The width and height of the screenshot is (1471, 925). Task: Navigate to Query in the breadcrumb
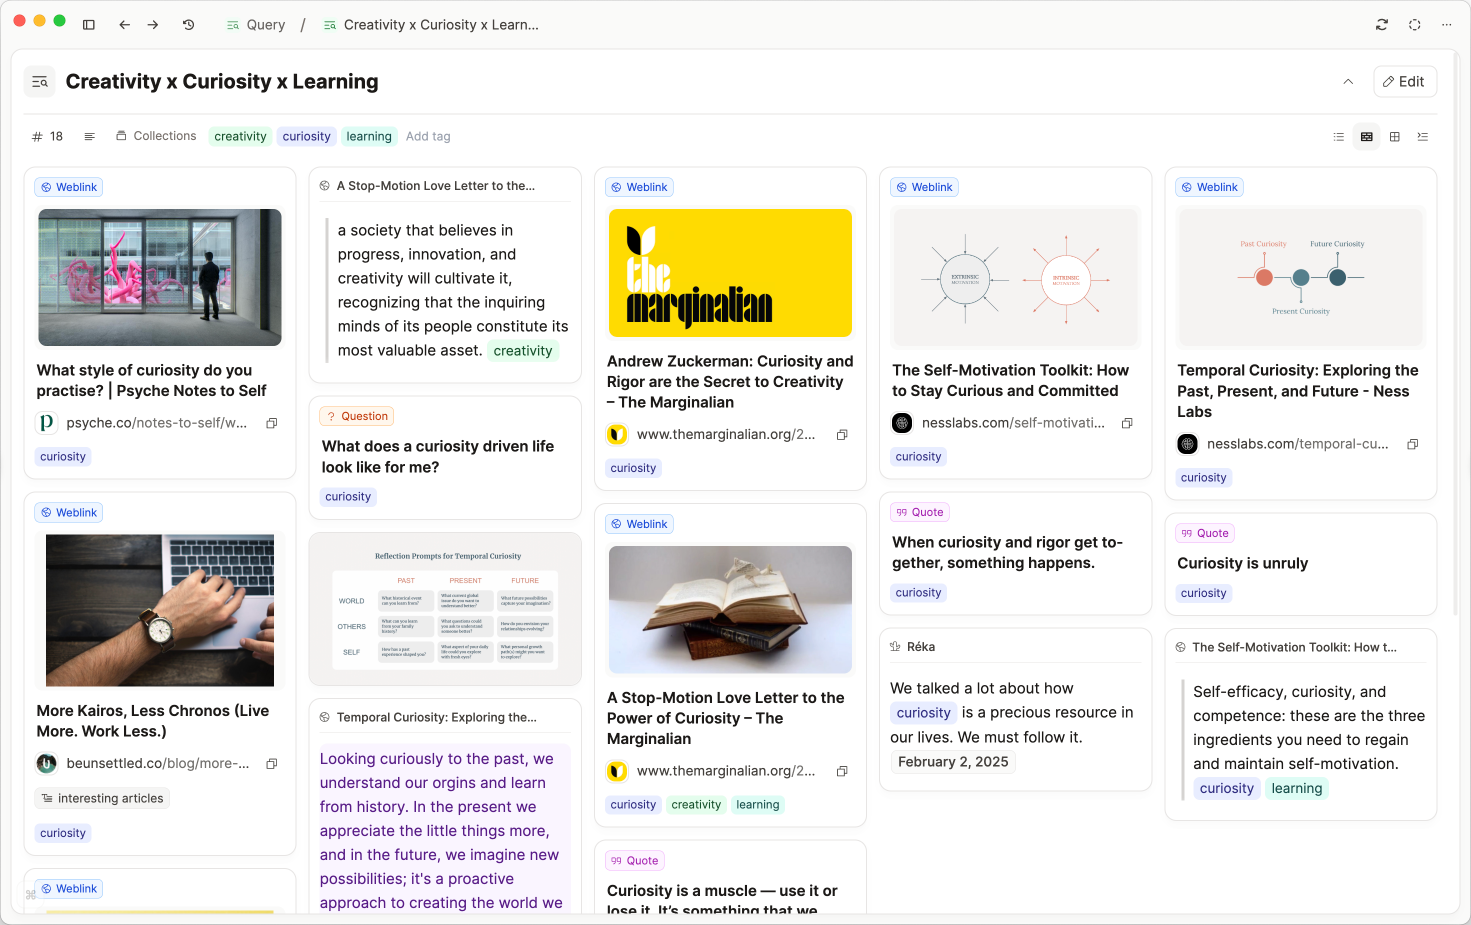click(x=256, y=25)
